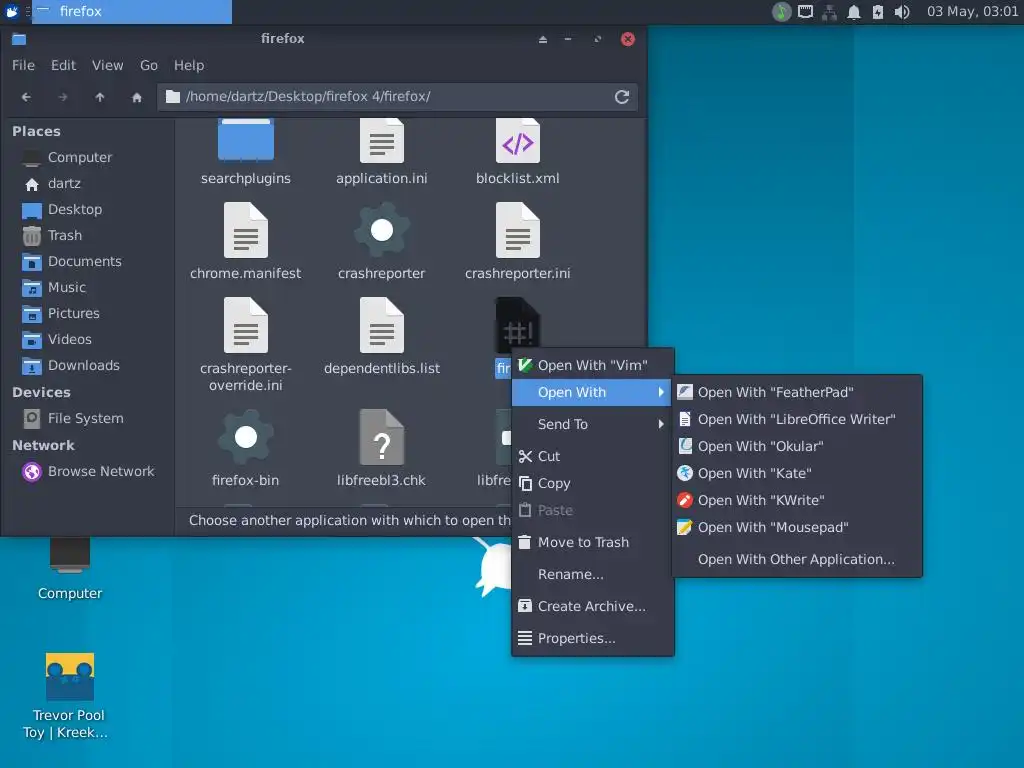Open the whisker menu in top panel

[12, 12]
